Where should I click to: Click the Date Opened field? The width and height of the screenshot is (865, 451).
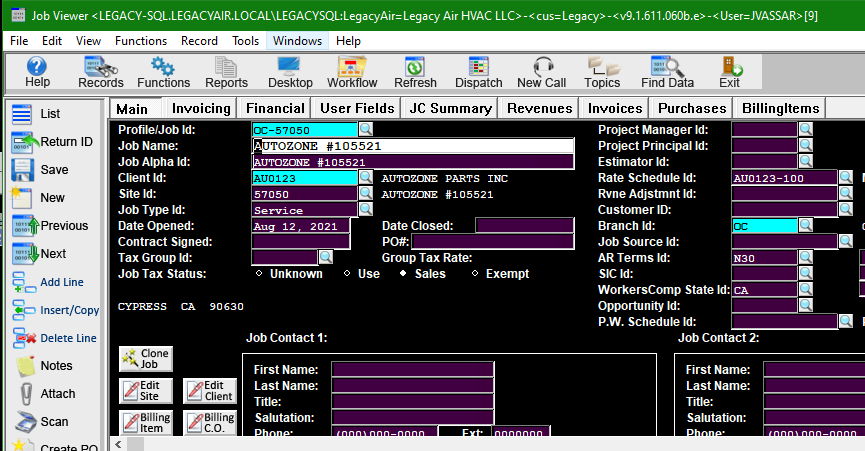tap(301, 226)
